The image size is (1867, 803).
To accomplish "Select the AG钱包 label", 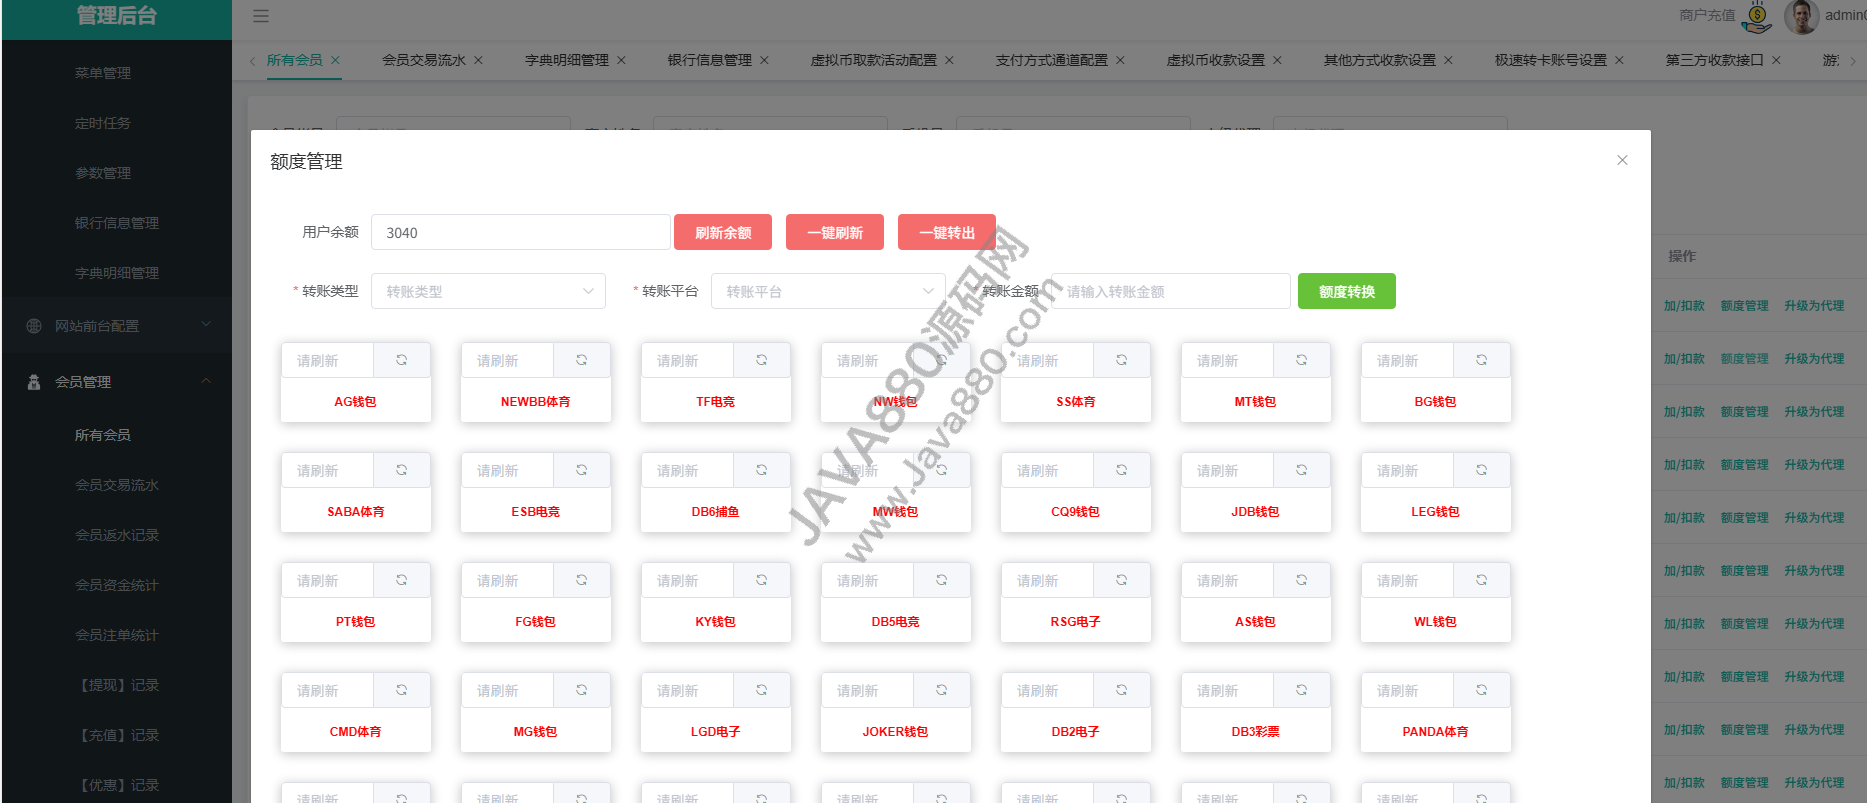I will pos(355,401).
